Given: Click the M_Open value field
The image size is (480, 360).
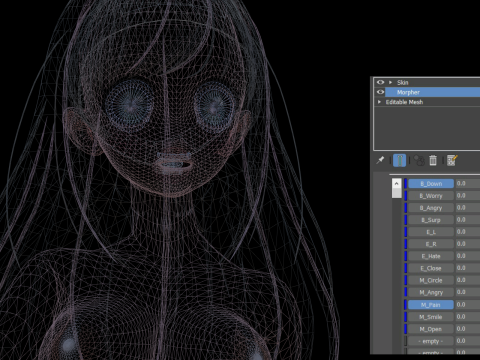Looking at the screenshot, I should (x=468, y=329).
